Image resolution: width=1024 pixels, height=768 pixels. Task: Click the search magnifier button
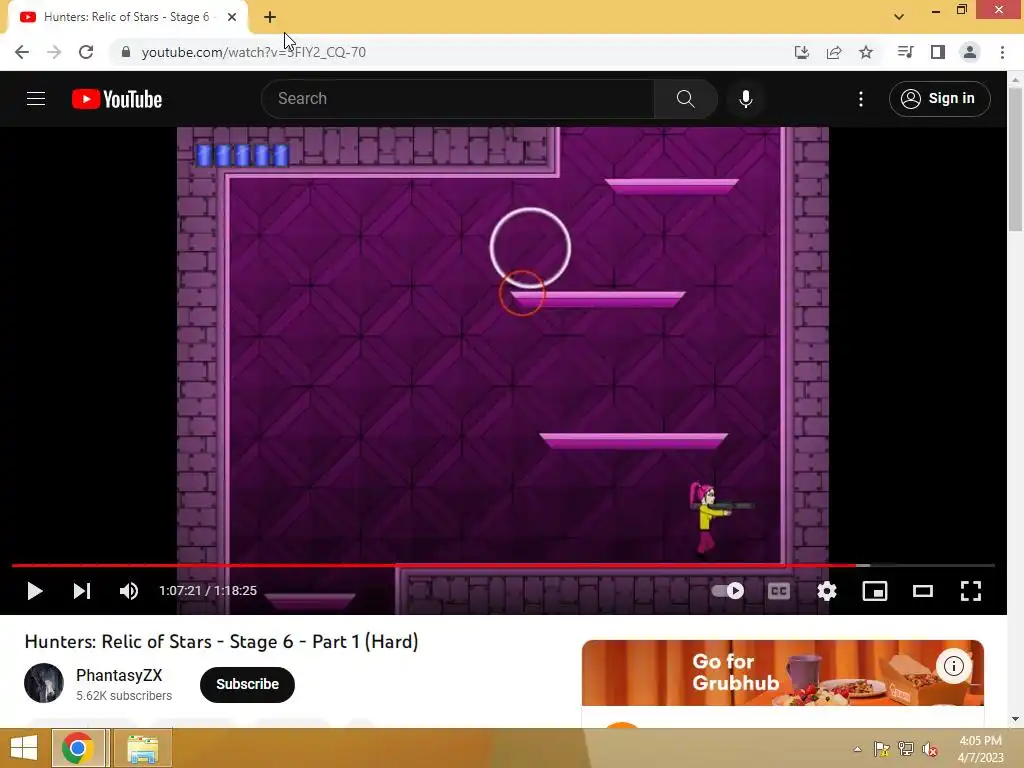pyautogui.click(x=686, y=99)
